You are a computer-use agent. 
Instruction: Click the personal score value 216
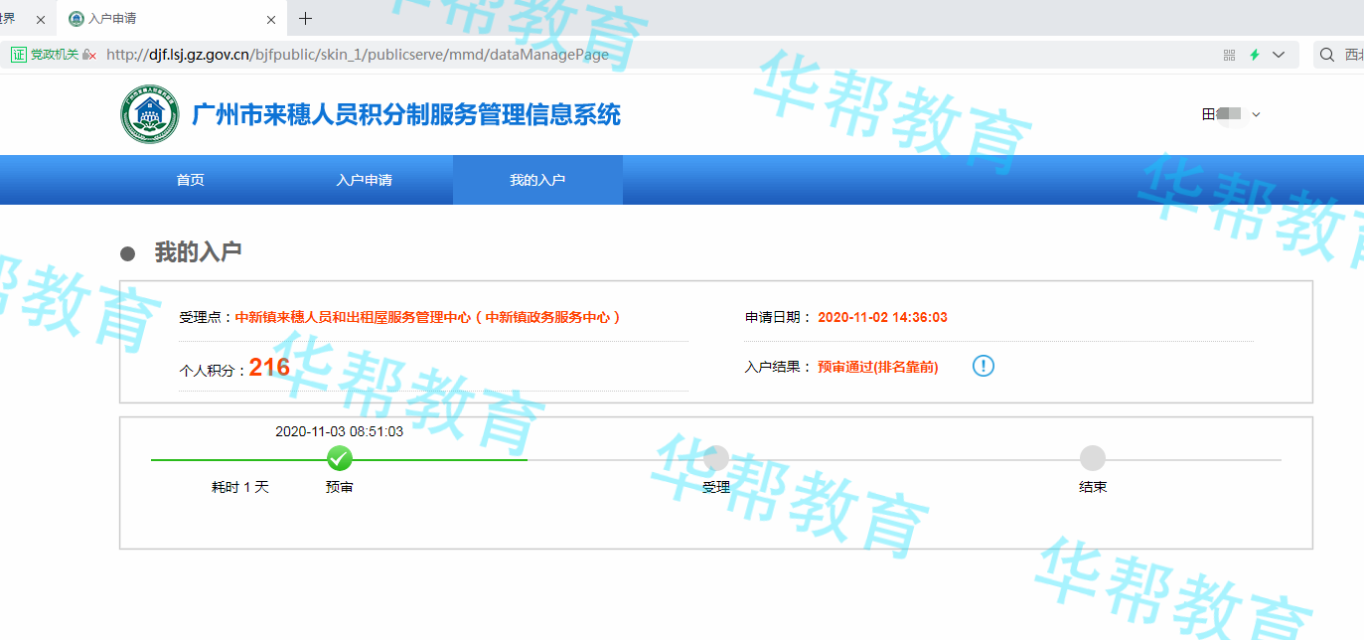pyautogui.click(x=270, y=368)
